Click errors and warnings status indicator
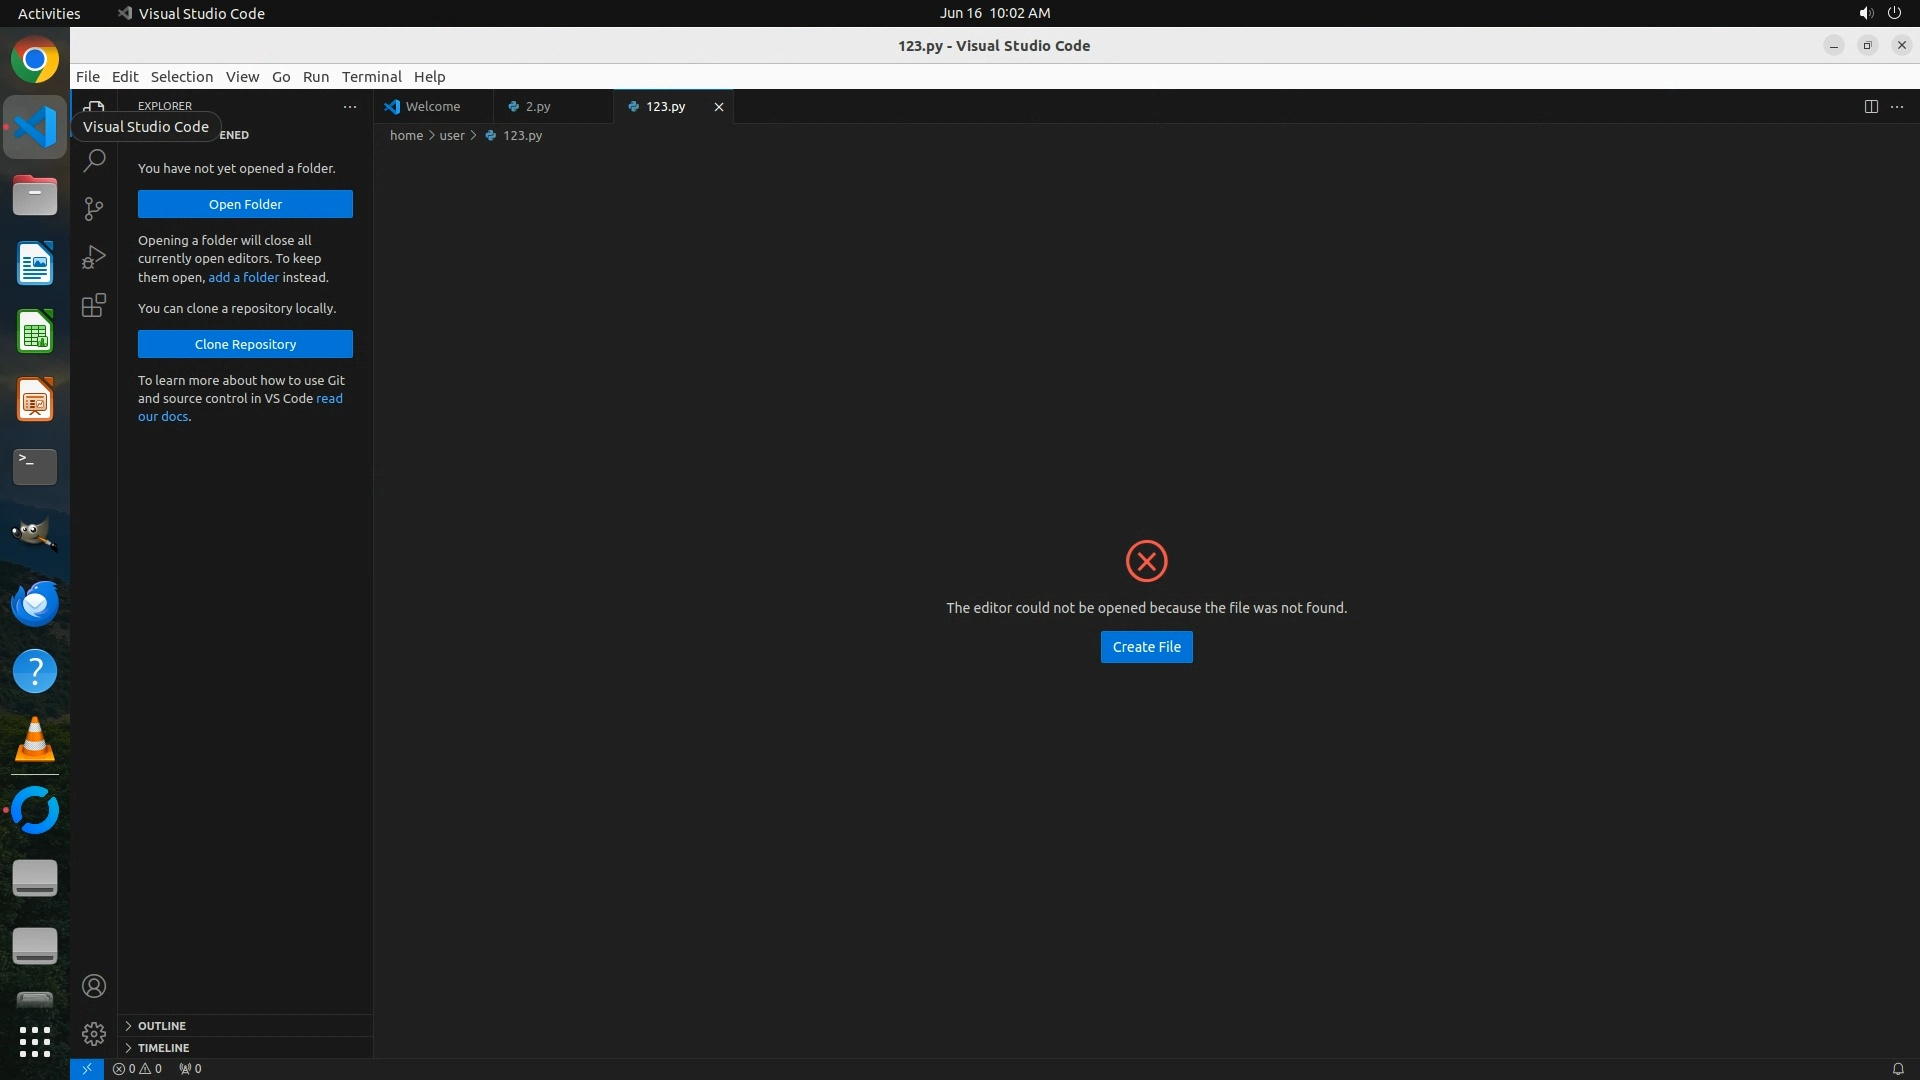This screenshot has width=1920, height=1080. 137,1068
